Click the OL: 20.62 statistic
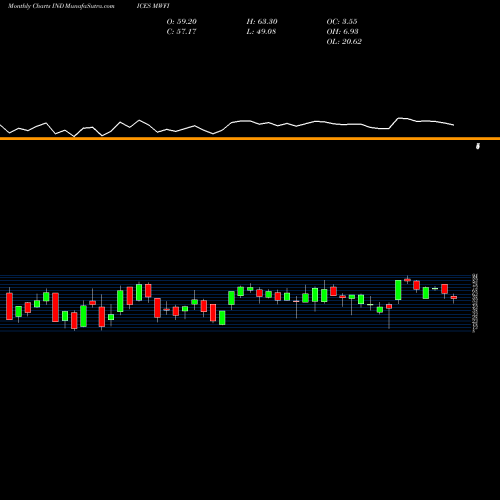Viewport: 500px width, 500px height. point(344,41)
